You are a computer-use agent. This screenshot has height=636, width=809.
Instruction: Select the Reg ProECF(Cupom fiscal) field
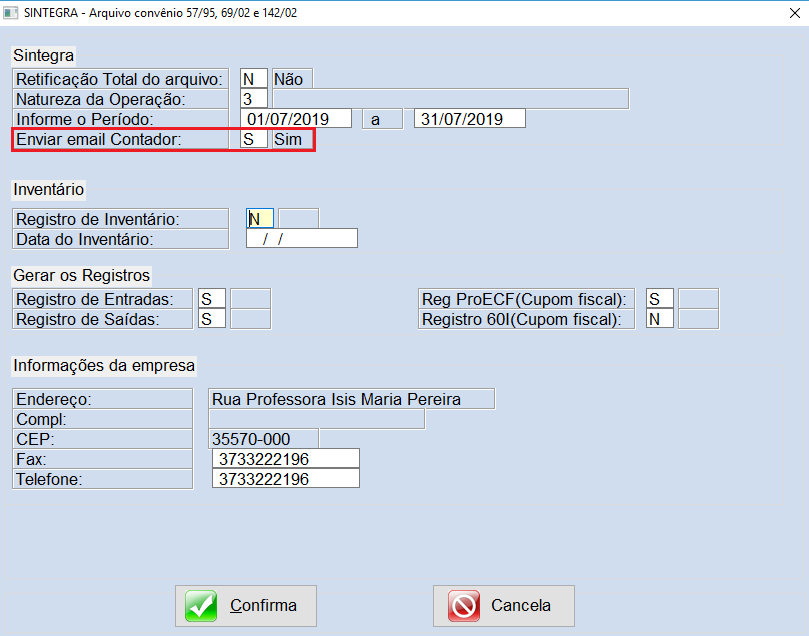[659, 299]
